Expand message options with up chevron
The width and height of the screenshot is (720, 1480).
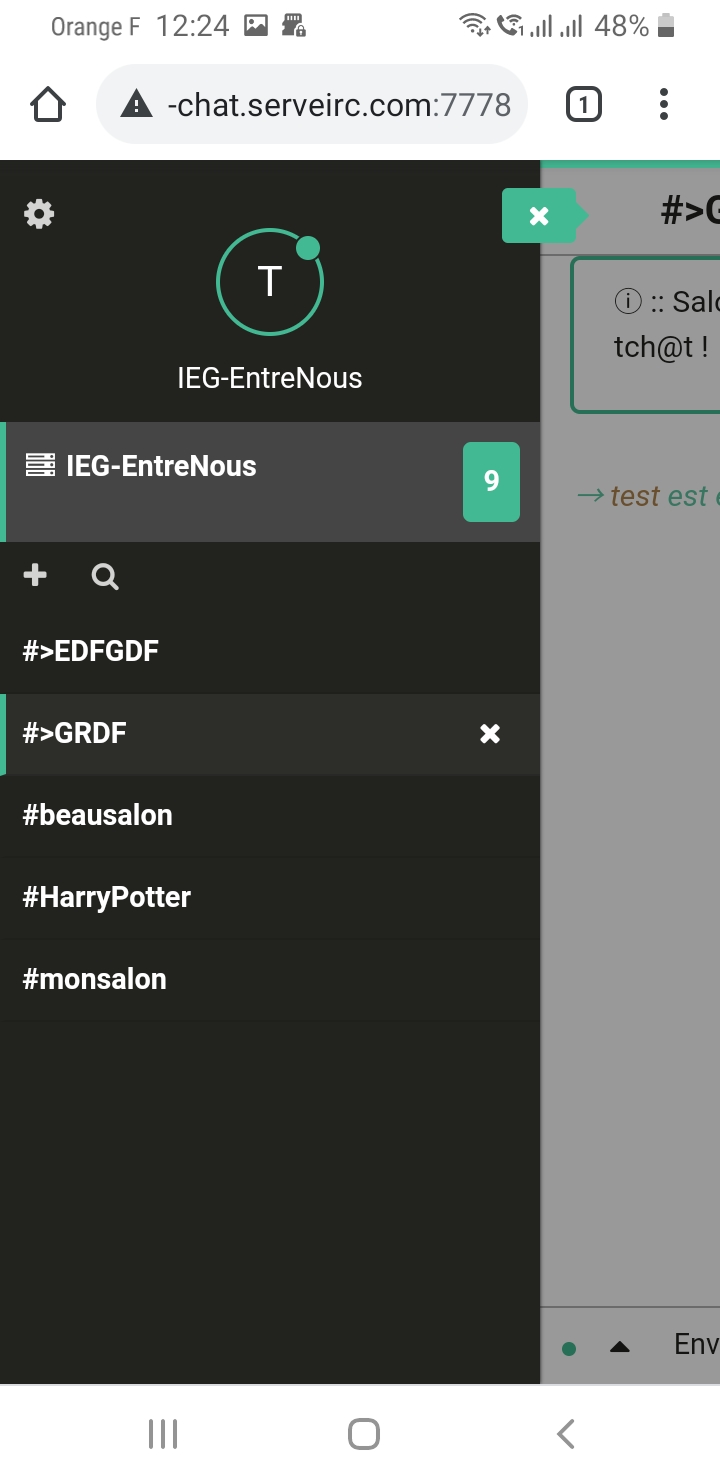pyautogui.click(x=619, y=1347)
